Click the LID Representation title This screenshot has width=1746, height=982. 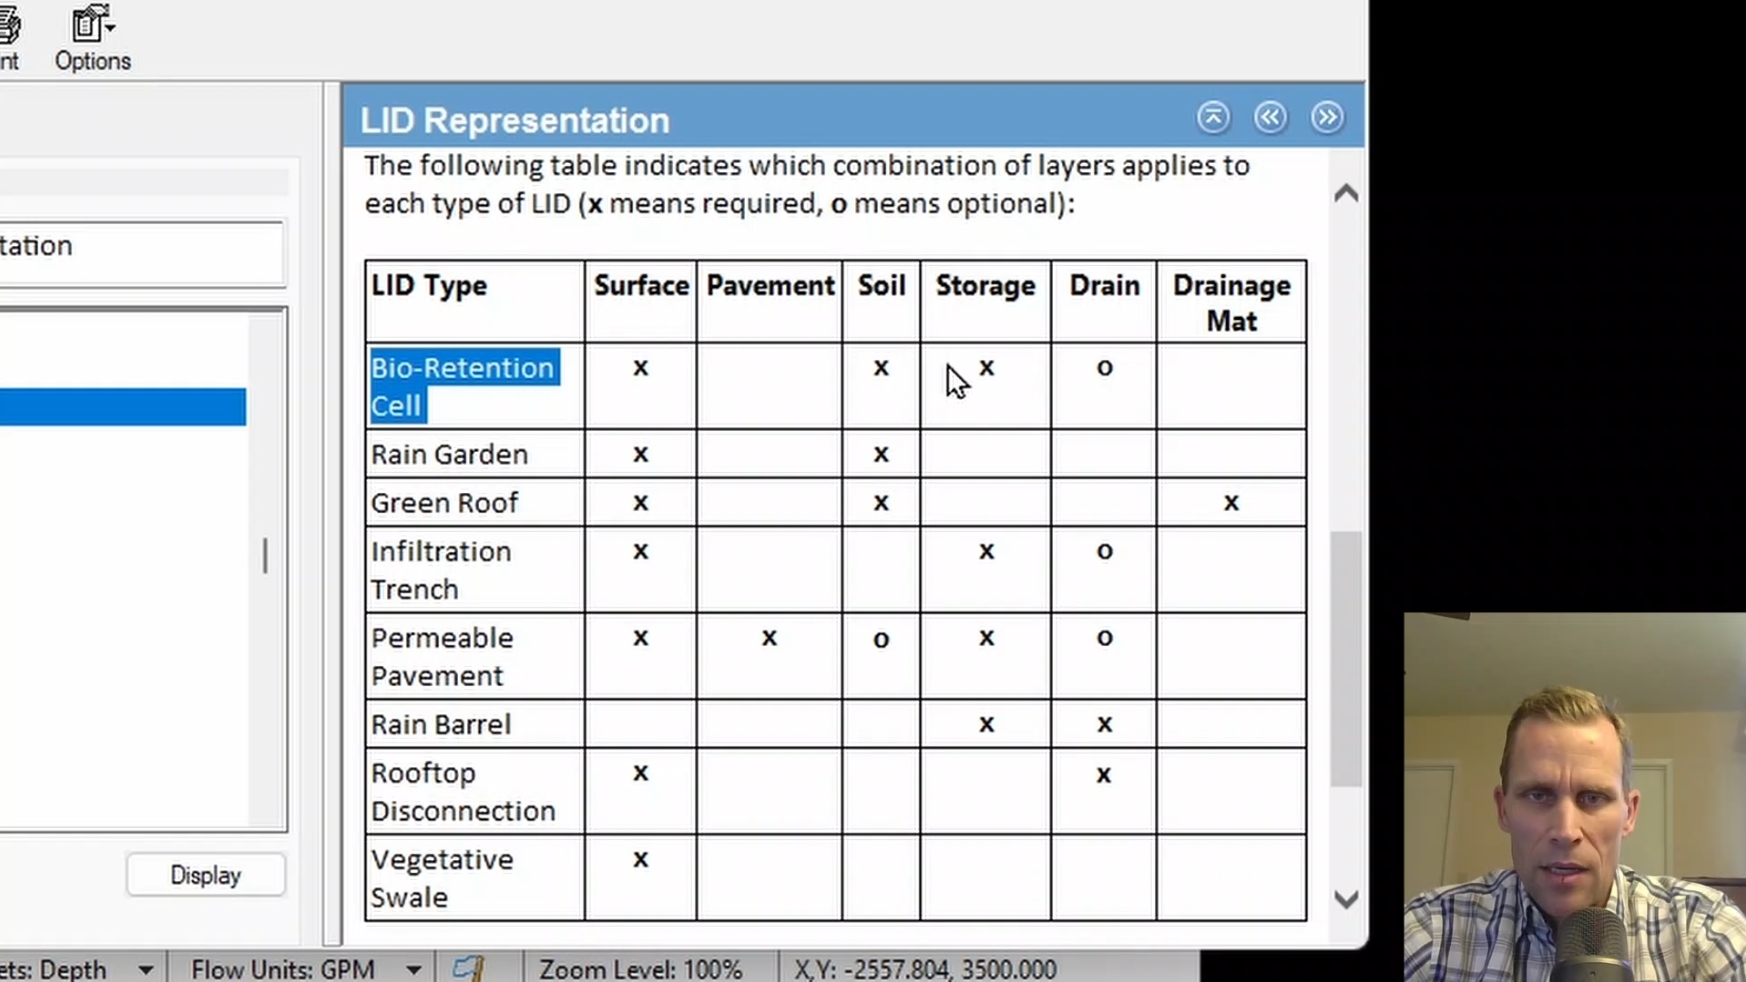pos(515,120)
